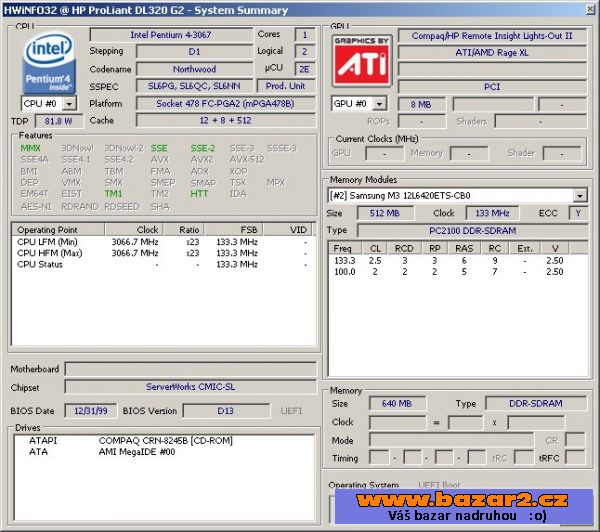Click the Logical processors value field
The height and width of the screenshot is (532, 600).
(x=305, y=52)
